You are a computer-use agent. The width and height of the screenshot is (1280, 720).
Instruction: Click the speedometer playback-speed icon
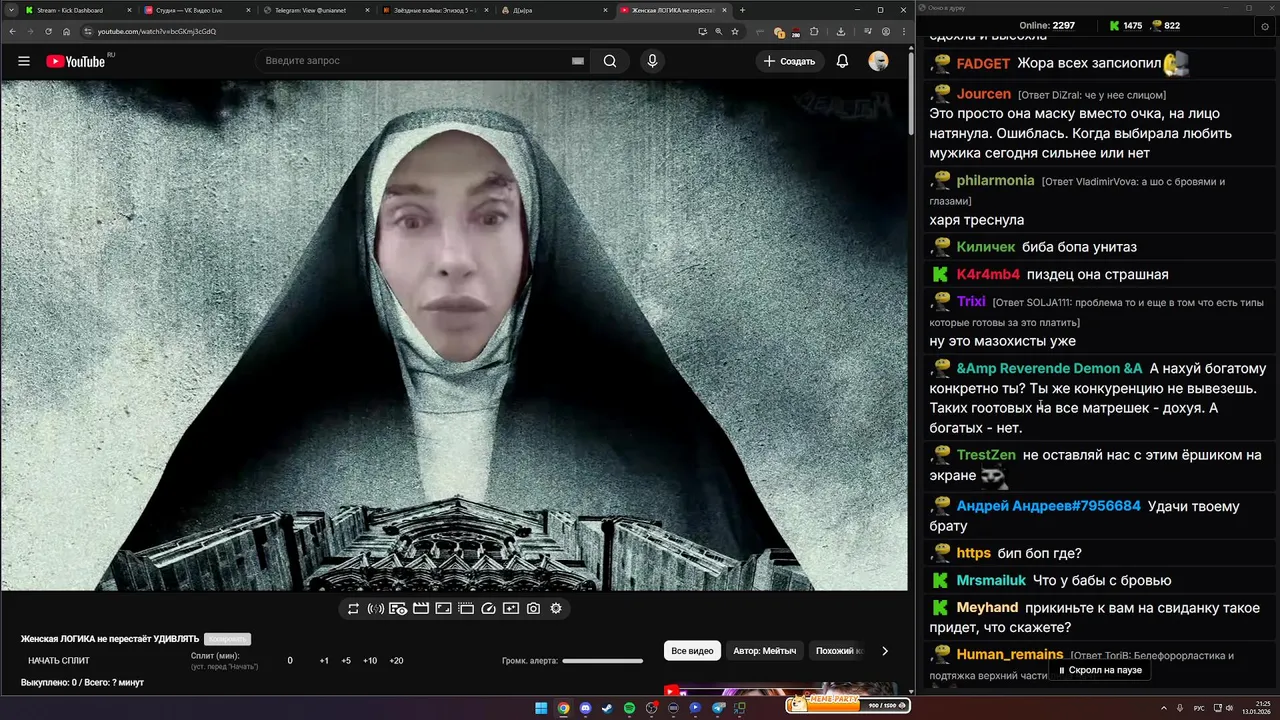489,608
